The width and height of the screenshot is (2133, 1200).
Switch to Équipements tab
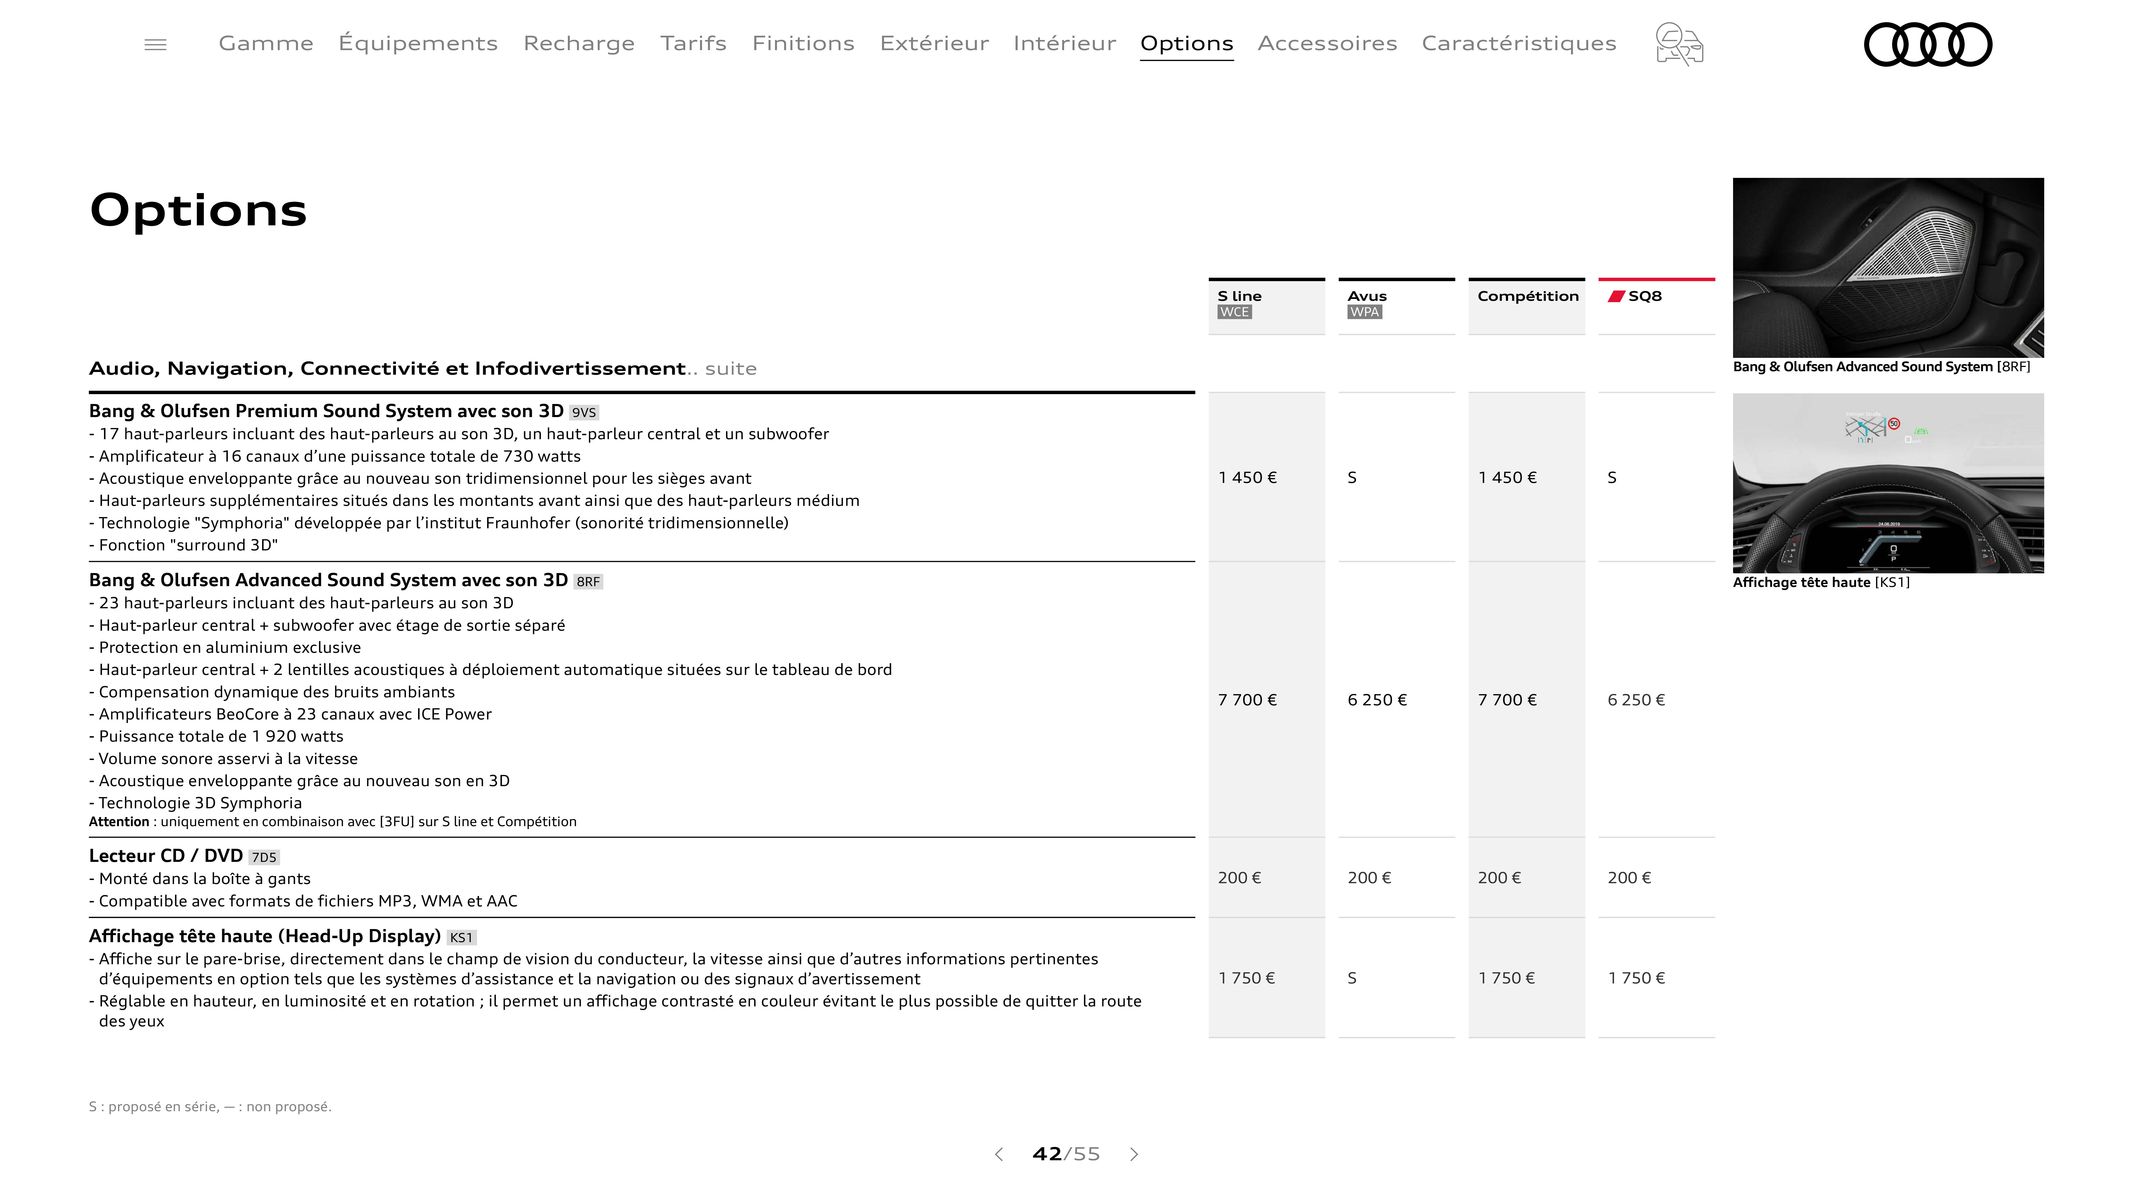(x=418, y=43)
